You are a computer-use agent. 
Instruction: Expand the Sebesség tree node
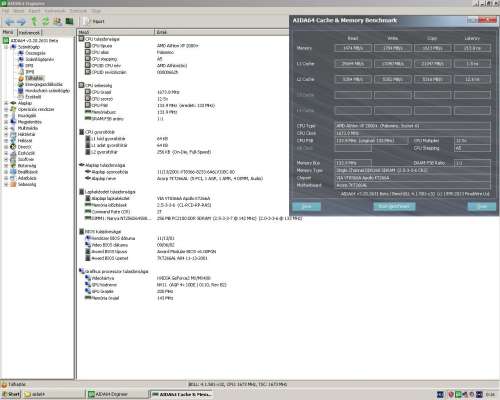6,184
